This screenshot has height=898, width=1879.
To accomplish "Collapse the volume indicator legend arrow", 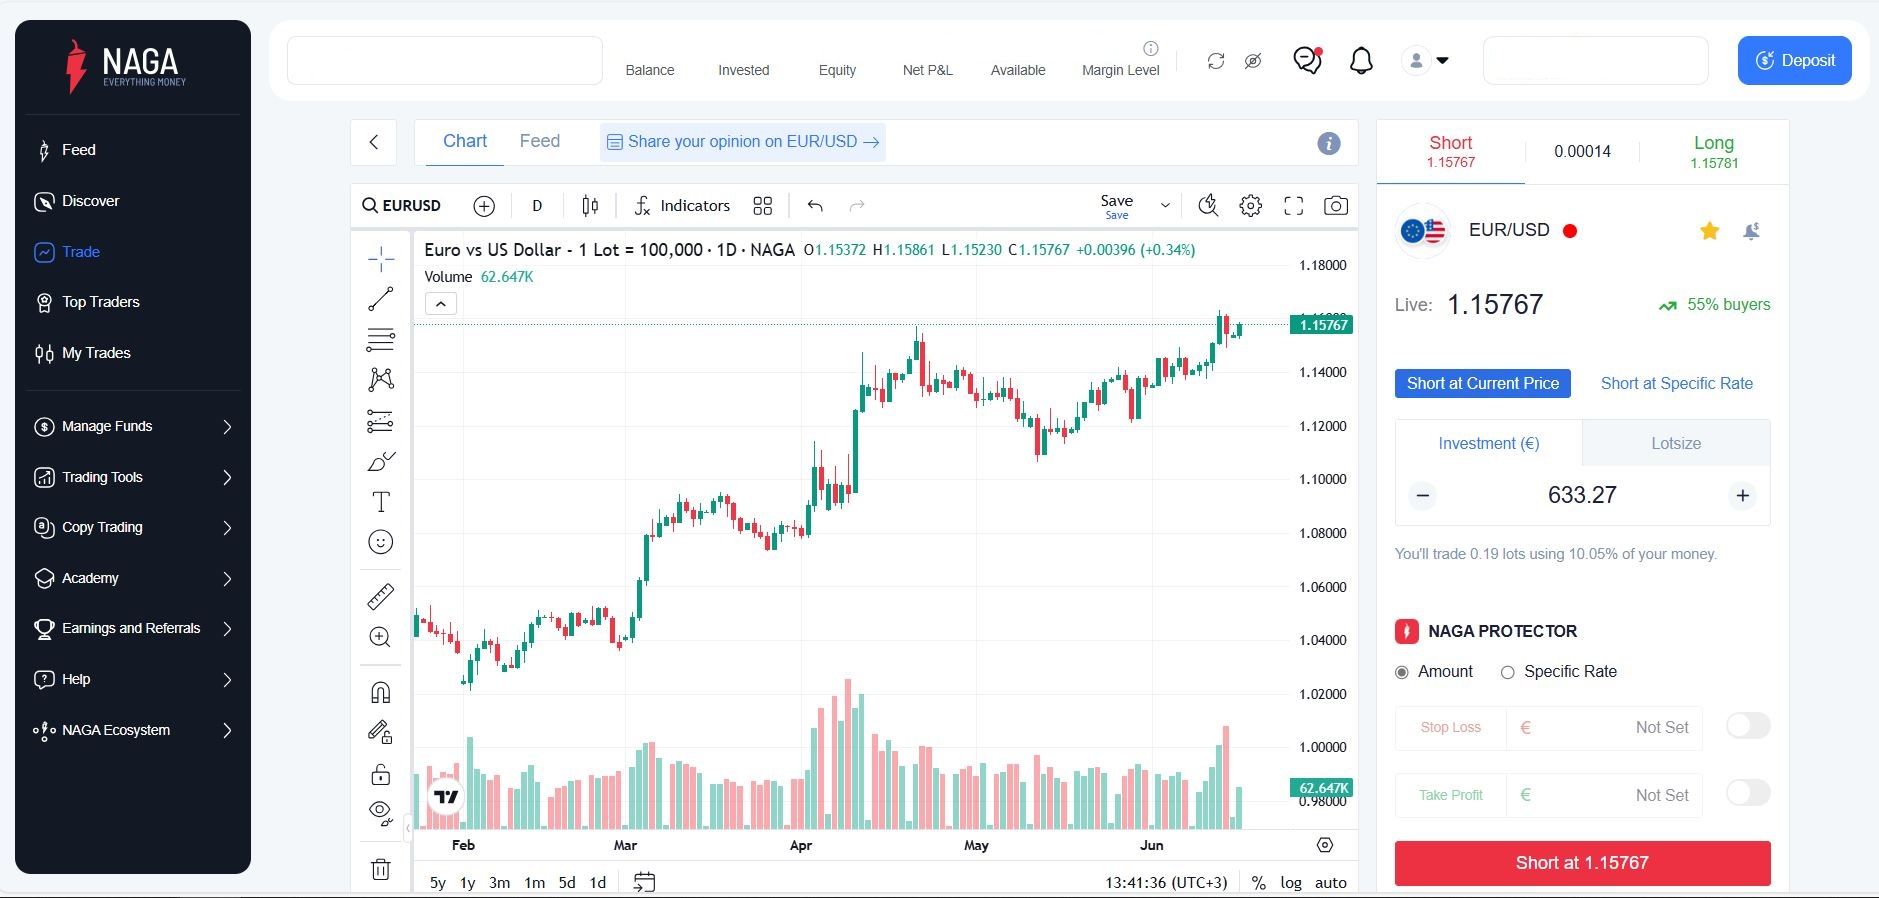I will pyautogui.click(x=441, y=304).
